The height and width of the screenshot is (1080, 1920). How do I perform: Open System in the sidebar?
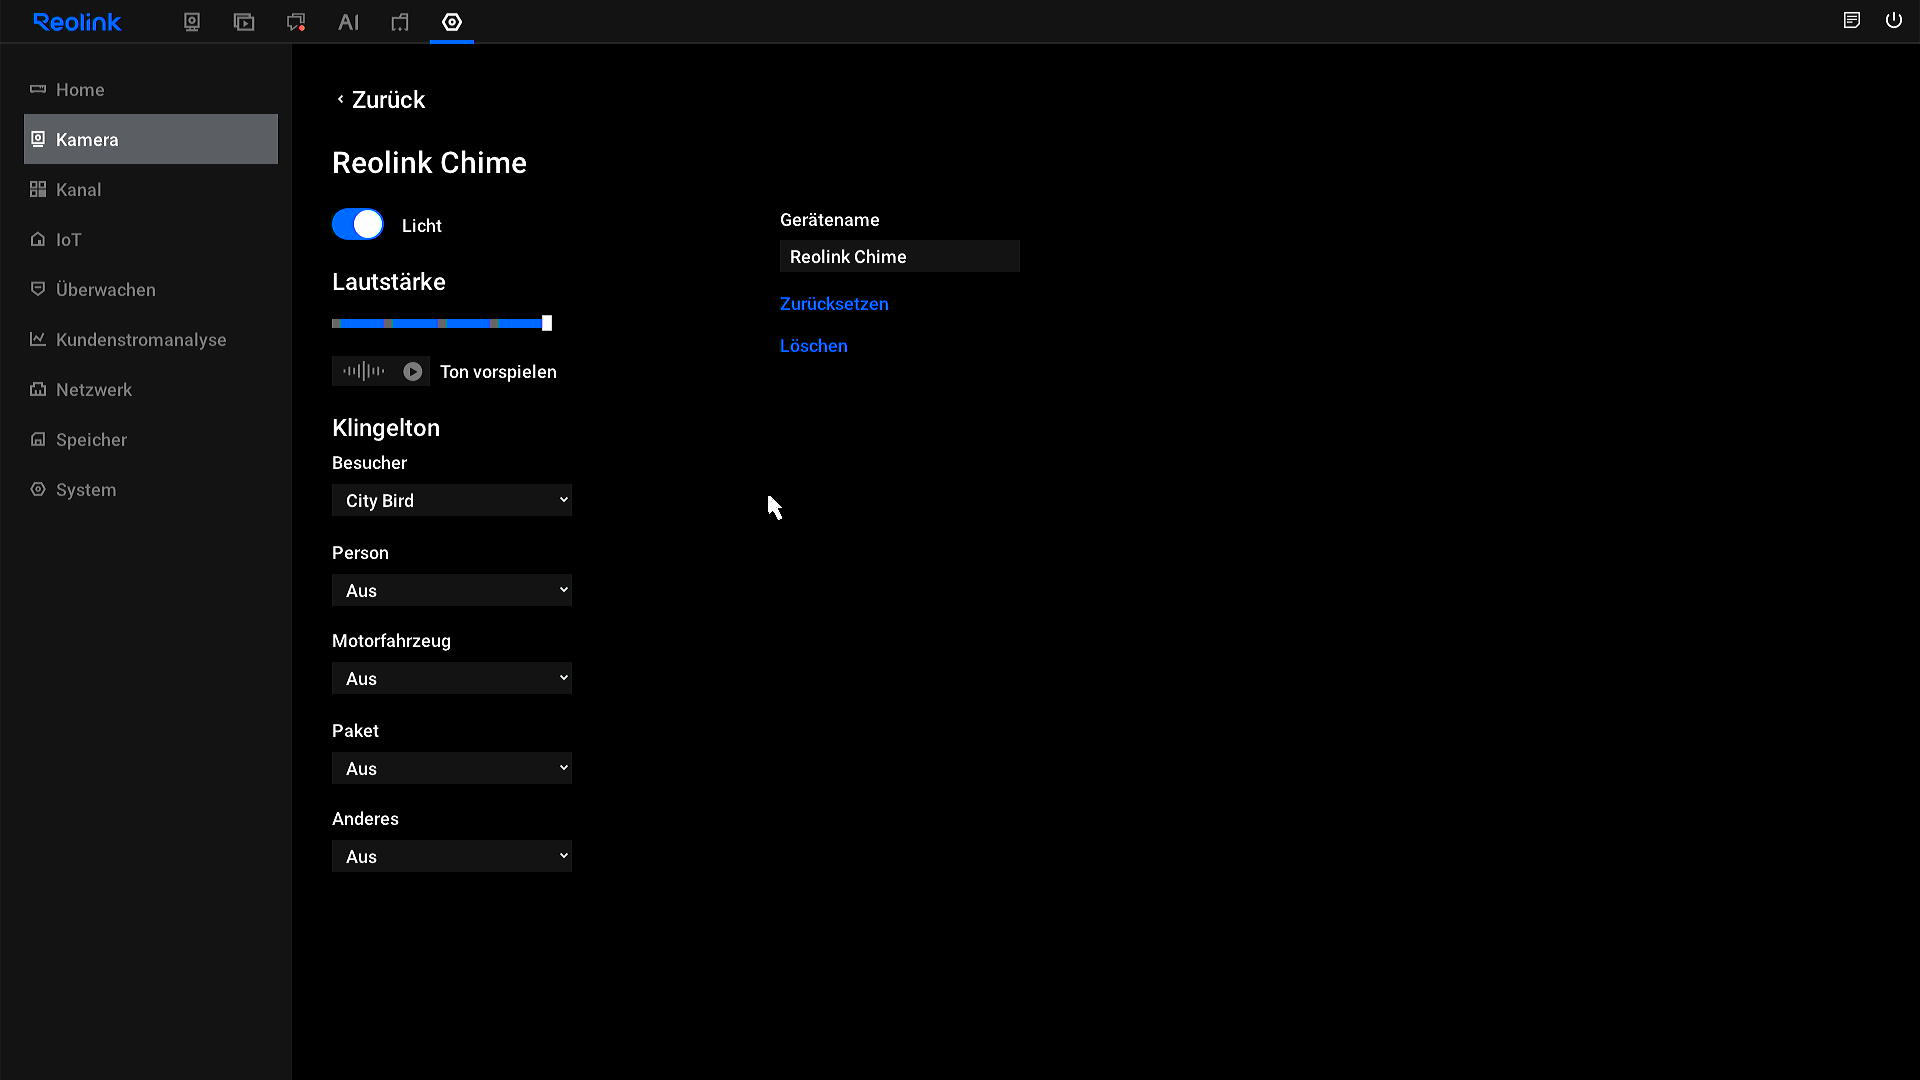click(x=151, y=489)
